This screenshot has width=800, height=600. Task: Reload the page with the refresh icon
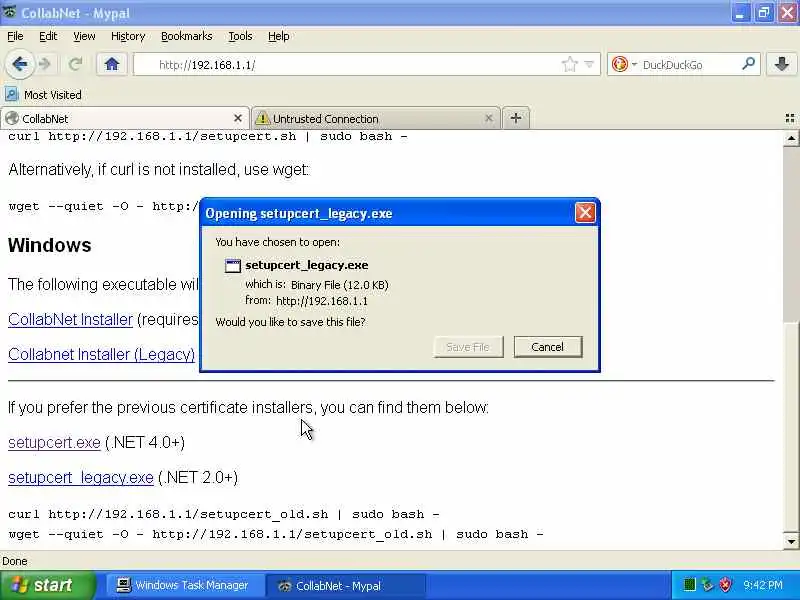pos(76,64)
